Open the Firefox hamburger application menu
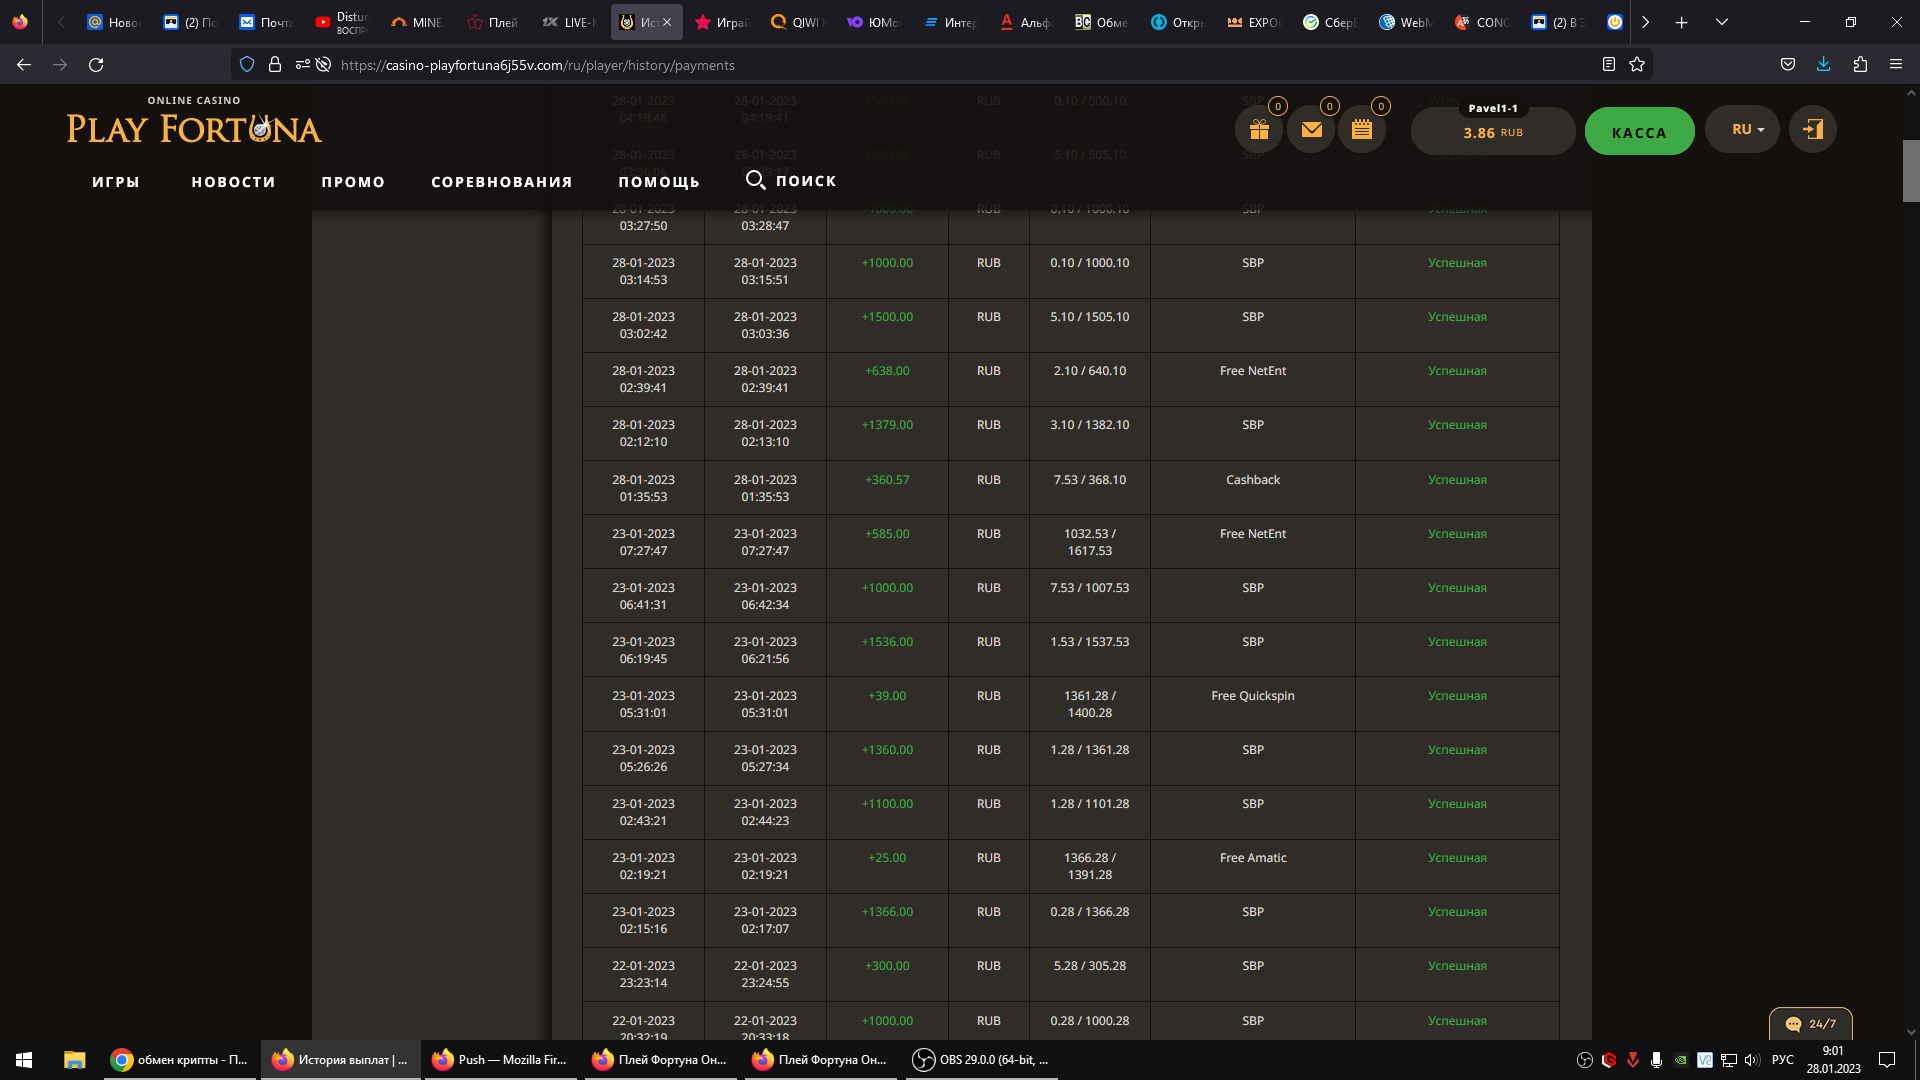Screen dimensions: 1920x1080 (1895, 65)
